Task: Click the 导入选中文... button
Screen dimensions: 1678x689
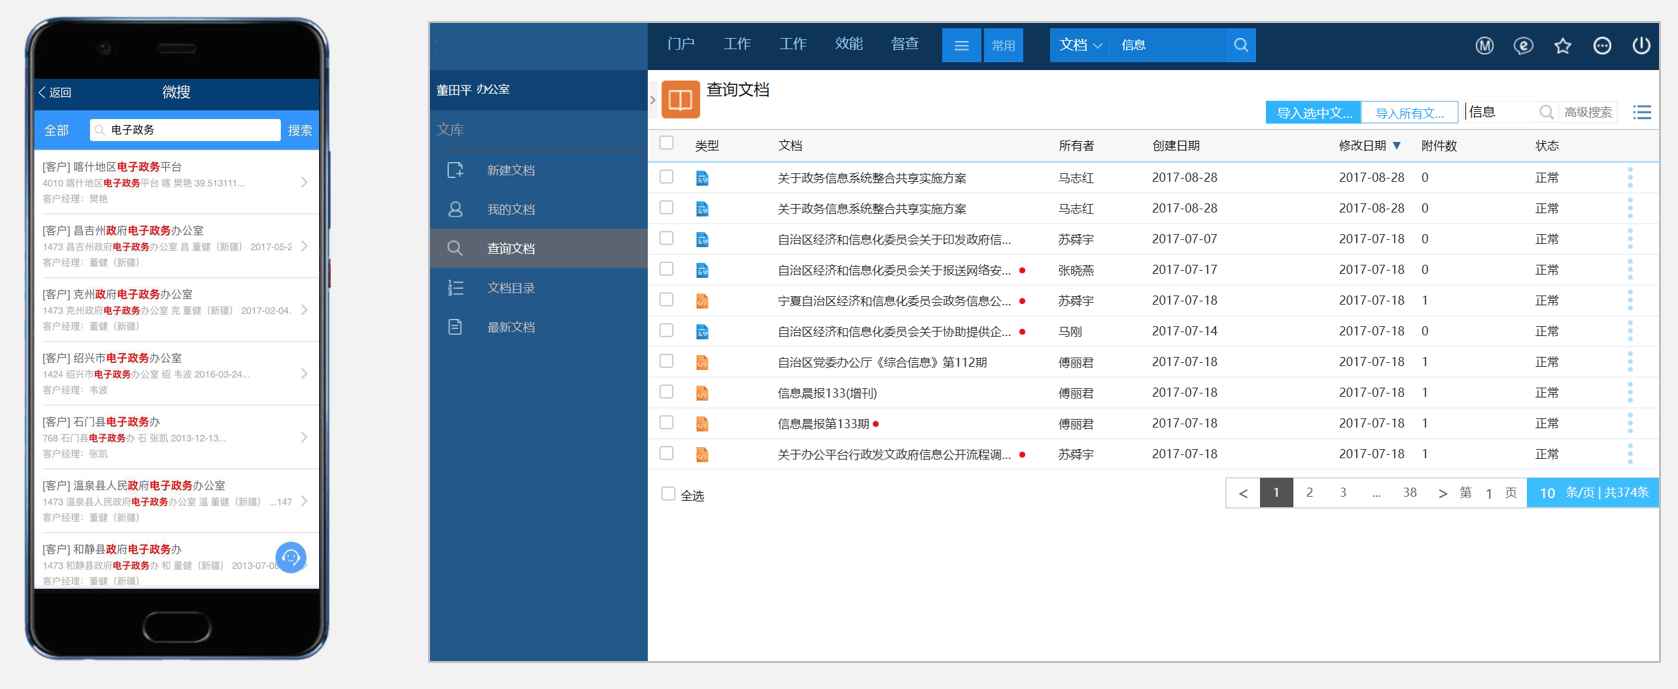Action: [x=1313, y=113]
